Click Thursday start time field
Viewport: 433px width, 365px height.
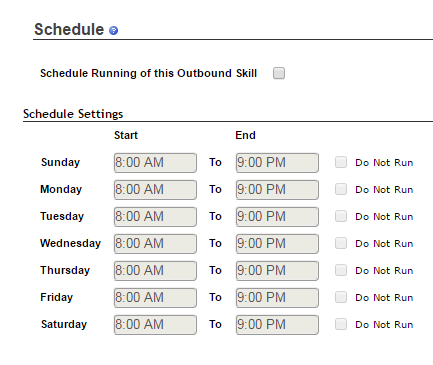[155, 271]
